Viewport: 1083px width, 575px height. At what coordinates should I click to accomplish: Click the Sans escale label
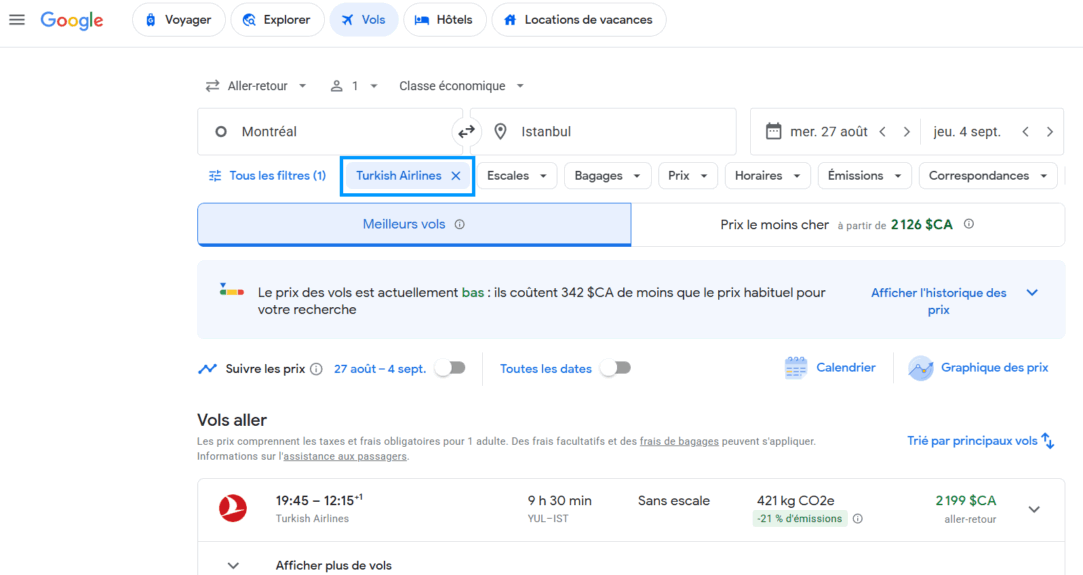(673, 501)
